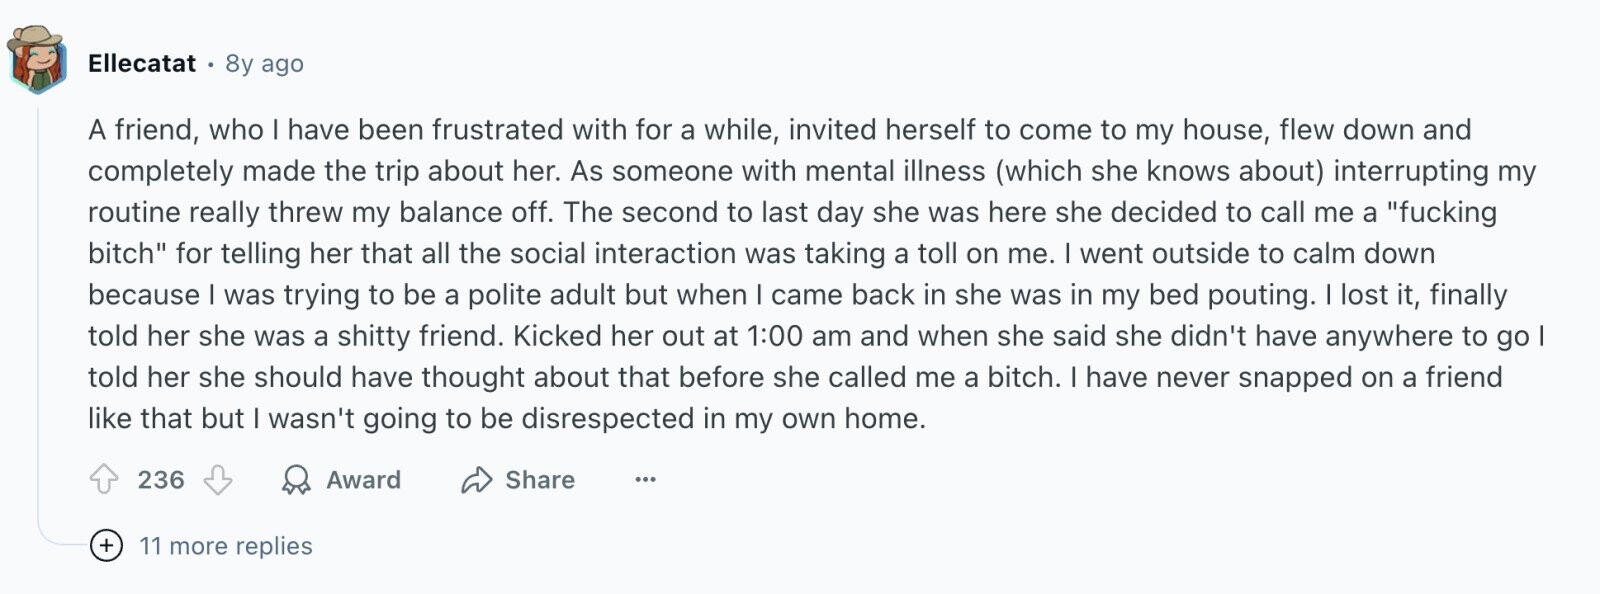Show the 11 more replies
Screen dimensions: 1600x594
point(226,546)
